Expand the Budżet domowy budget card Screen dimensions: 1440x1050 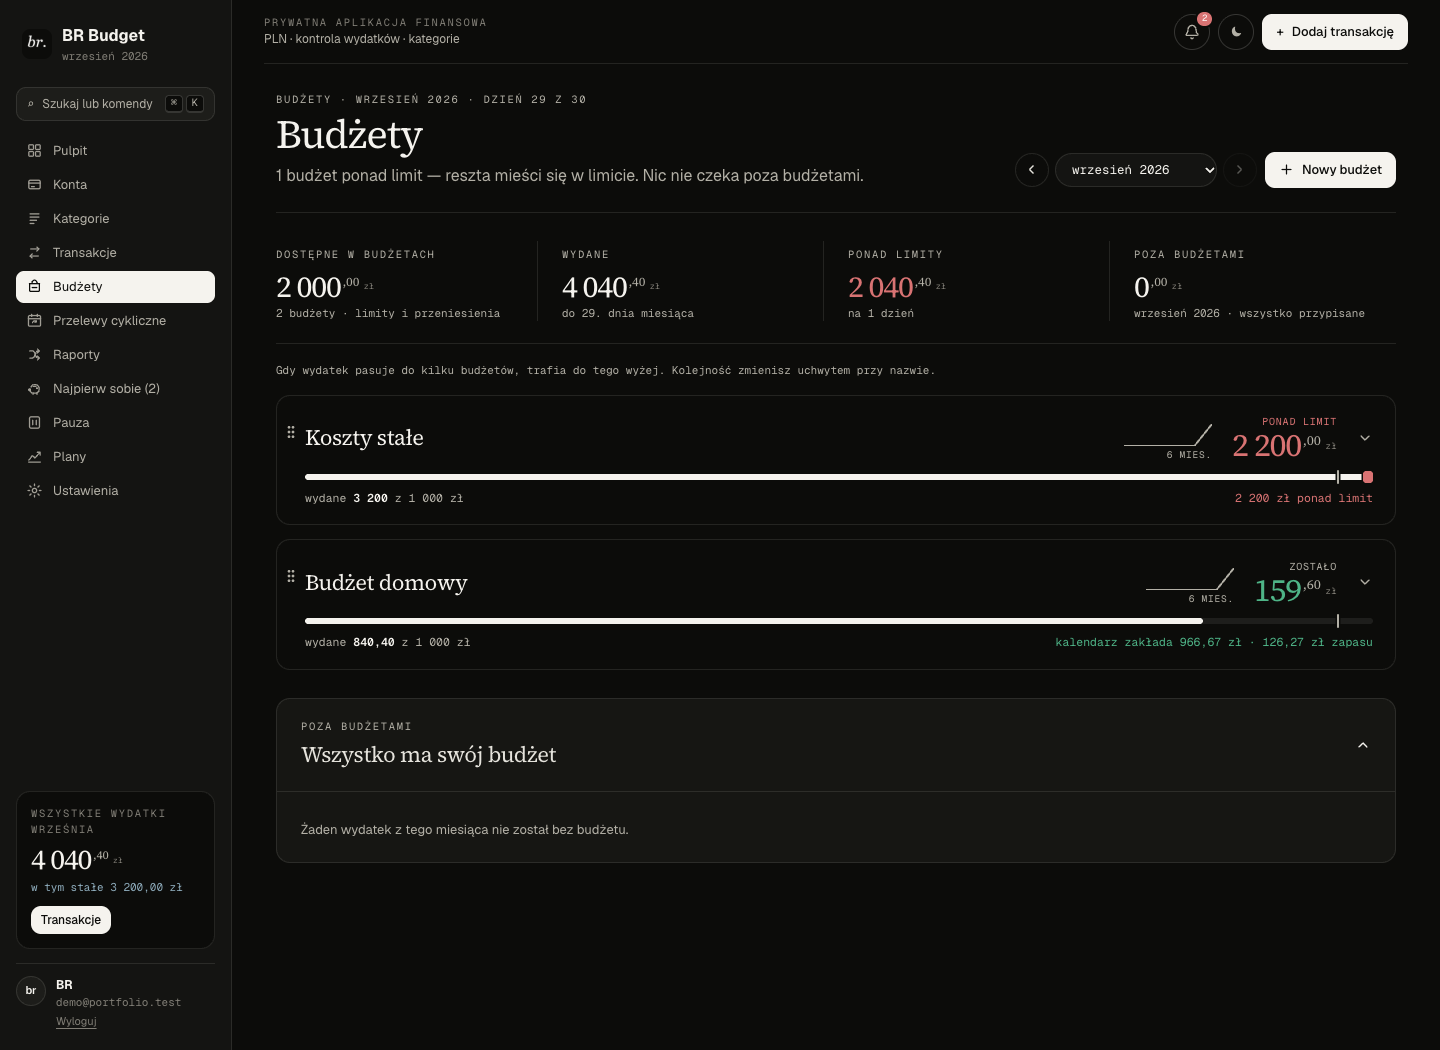pos(1365,582)
